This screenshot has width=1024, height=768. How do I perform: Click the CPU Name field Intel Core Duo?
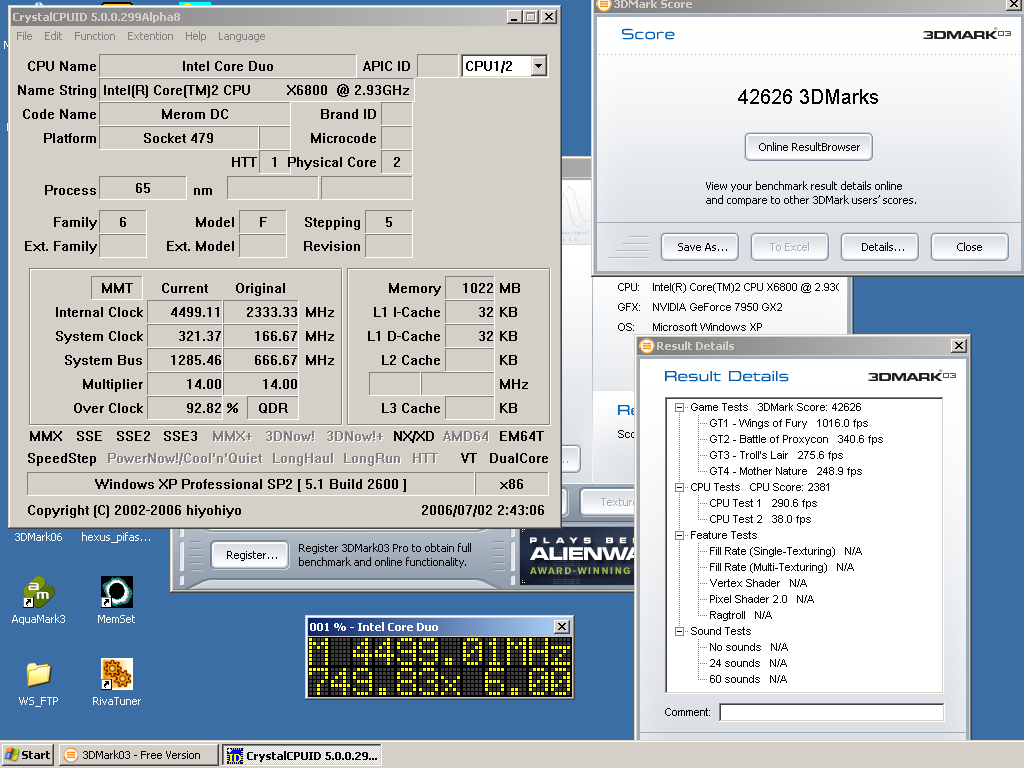(228, 66)
